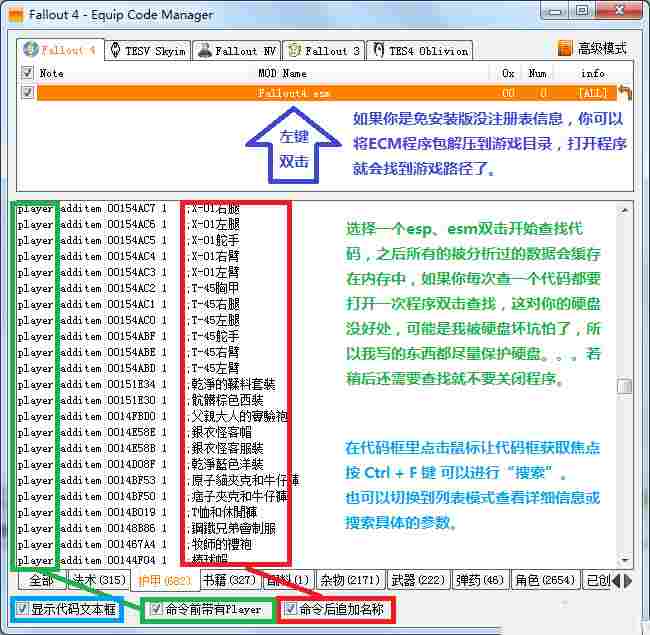Click the arrow icon beside the Fallout4.esm row
Image resolution: width=650 pixels, height=635 pixels.
click(x=624, y=92)
